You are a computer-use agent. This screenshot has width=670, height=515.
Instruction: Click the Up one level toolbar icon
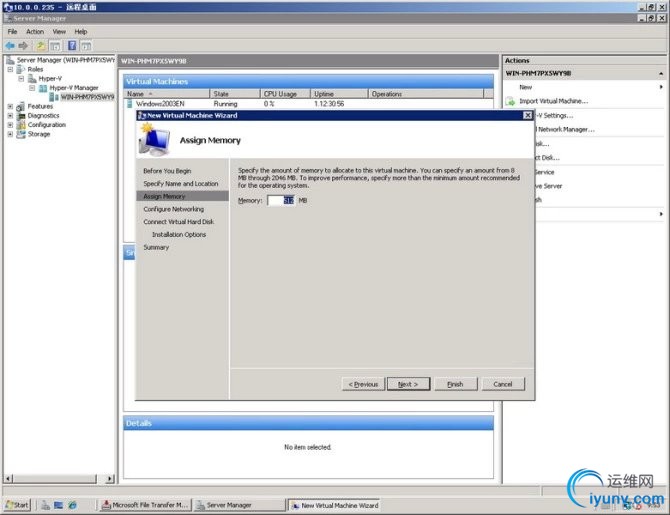click(41, 46)
